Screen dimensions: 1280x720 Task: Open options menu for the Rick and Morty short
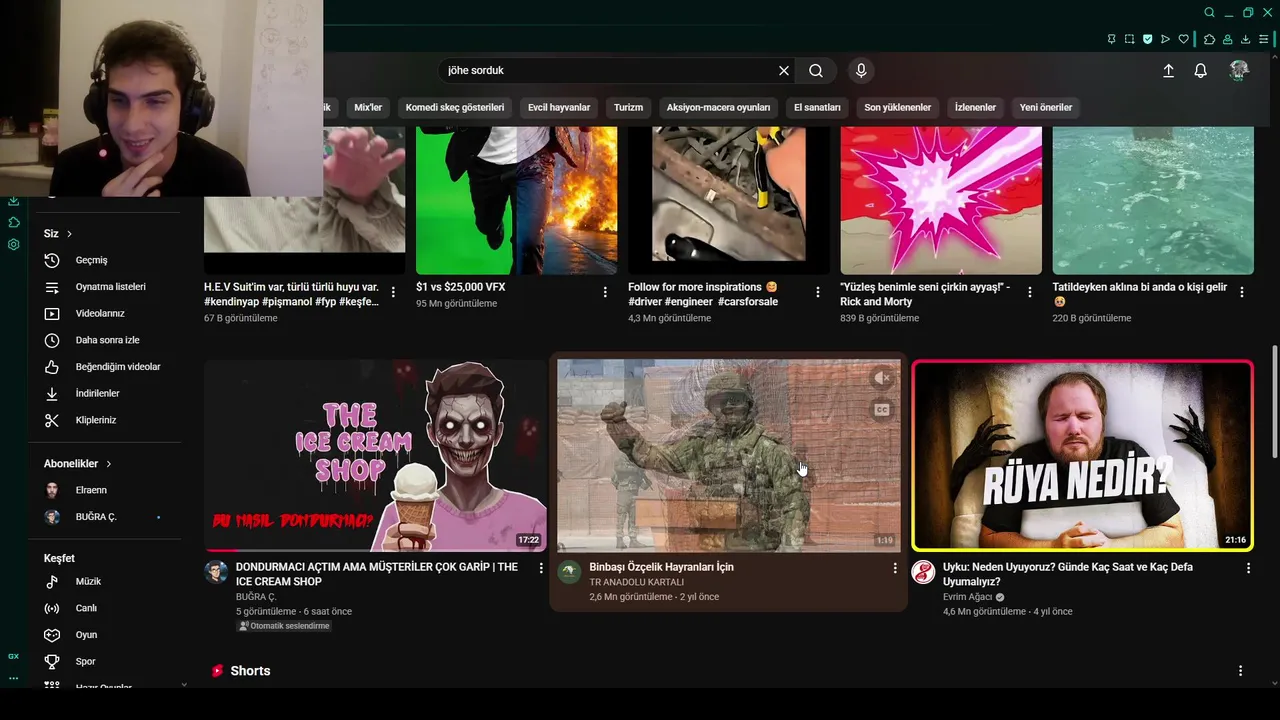click(1030, 292)
